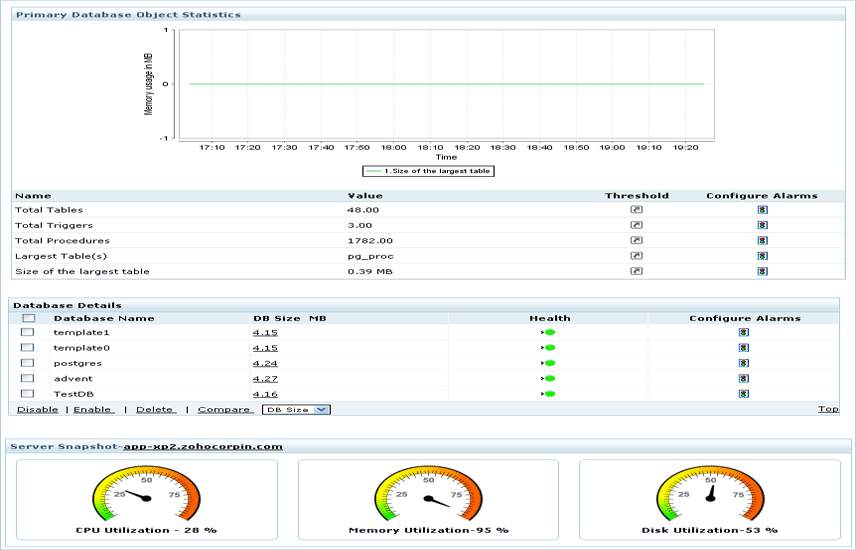856x550 pixels.
Task: Open the app-xp2.zohocorpin.com server link
Action: pos(203,446)
